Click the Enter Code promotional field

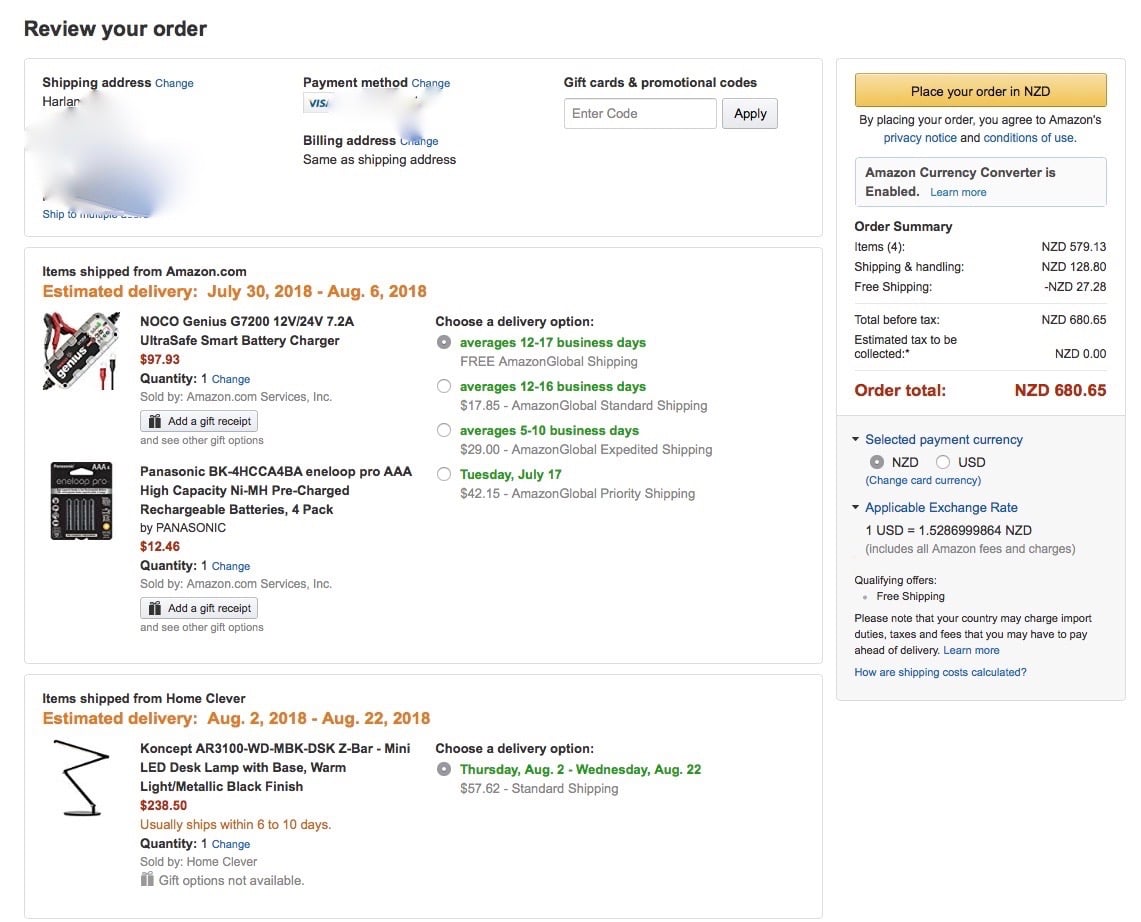(x=640, y=114)
